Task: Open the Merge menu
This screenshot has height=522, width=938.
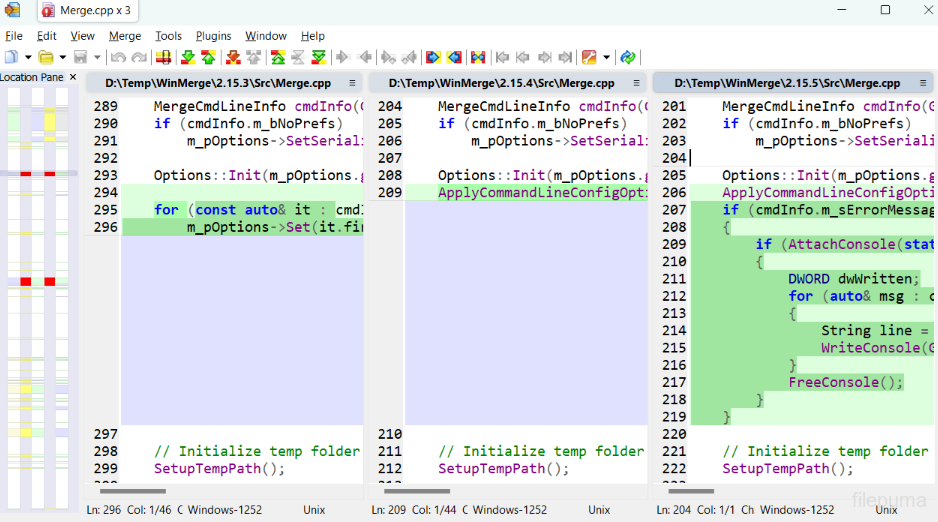Action: pos(125,36)
